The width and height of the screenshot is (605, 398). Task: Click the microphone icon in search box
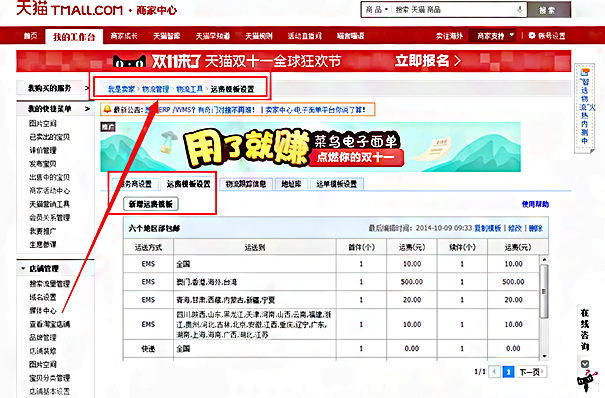click(520, 9)
